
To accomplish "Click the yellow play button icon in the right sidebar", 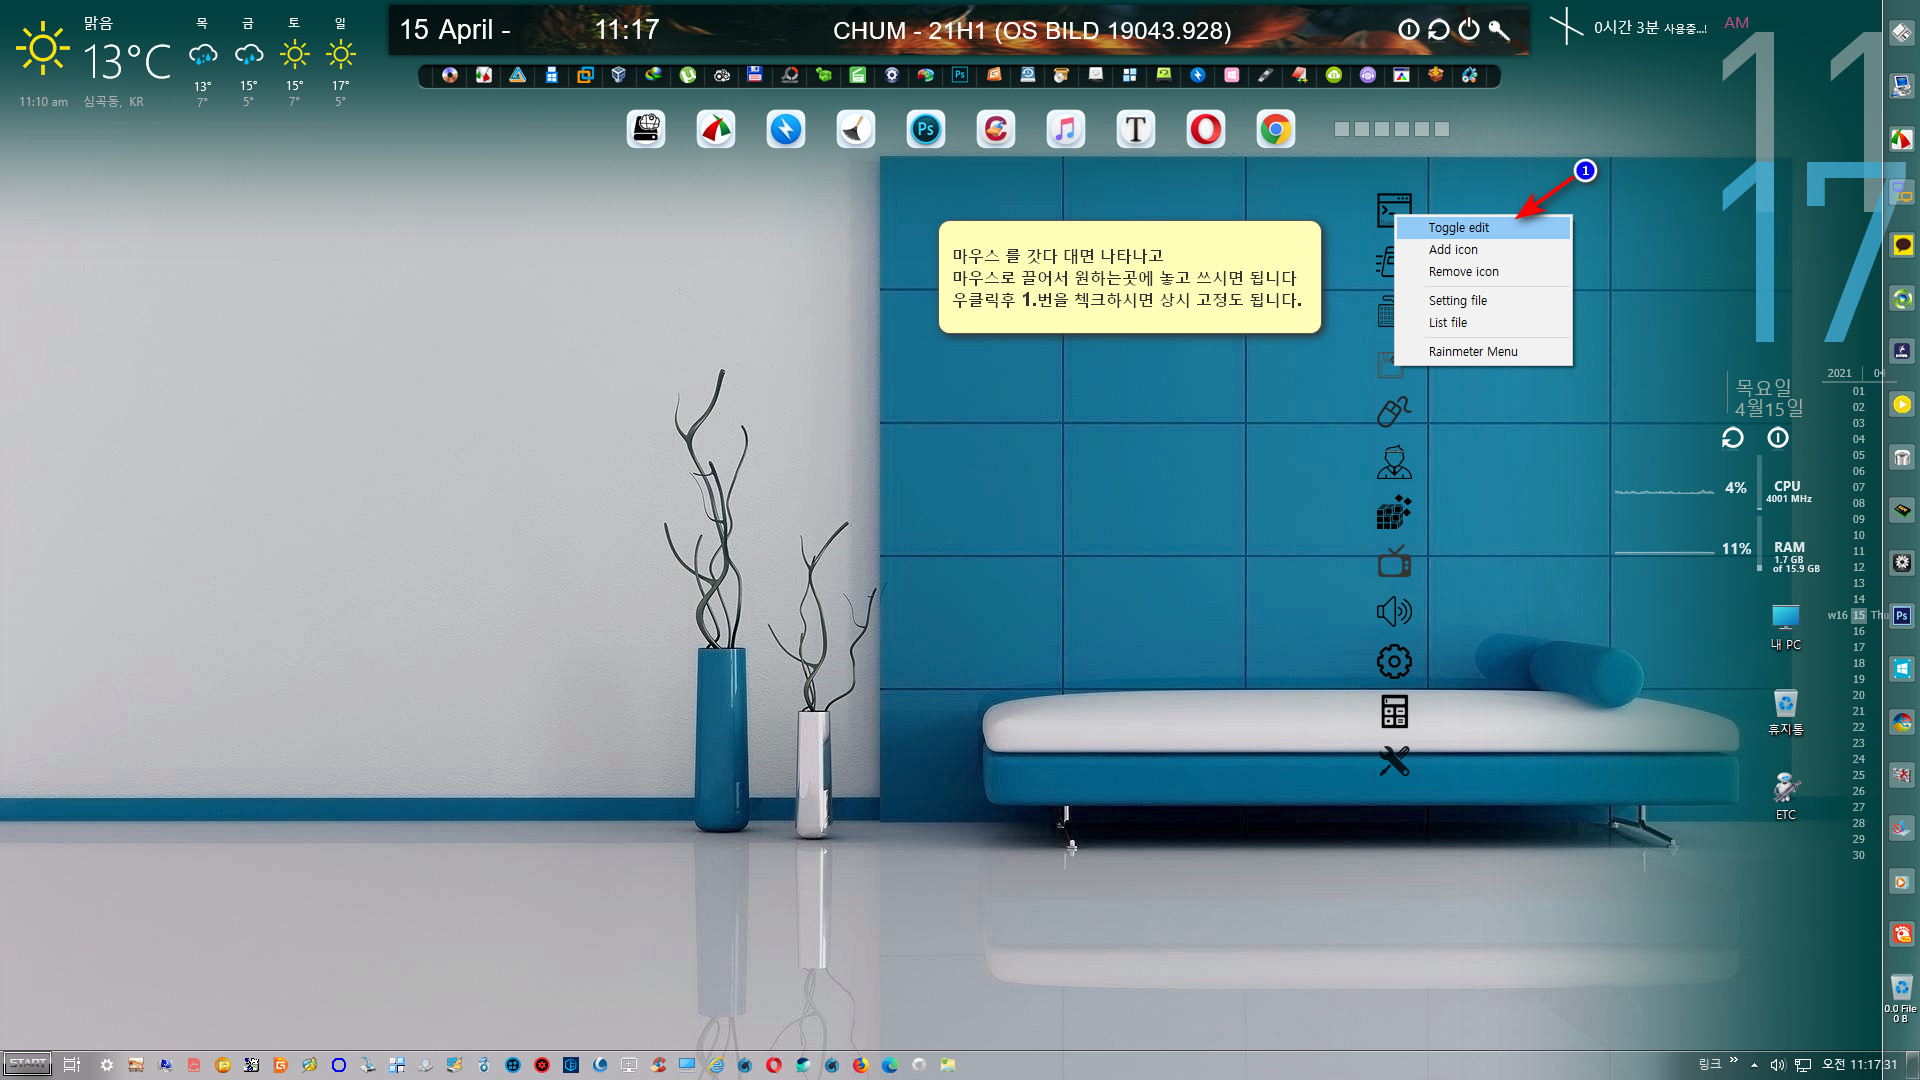I will click(x=1902, y=404).
